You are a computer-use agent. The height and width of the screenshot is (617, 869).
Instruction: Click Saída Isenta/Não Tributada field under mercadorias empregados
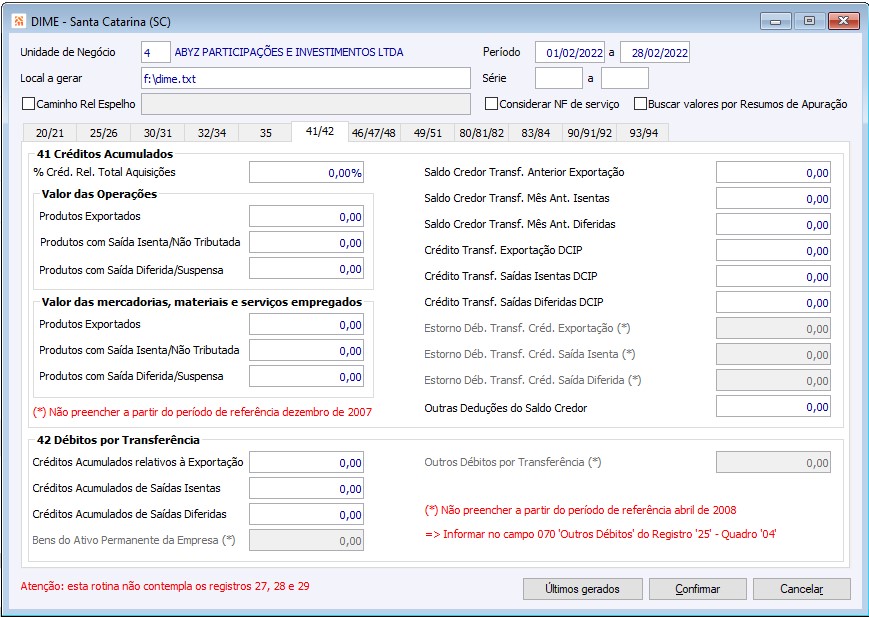[x=306, y=350]
